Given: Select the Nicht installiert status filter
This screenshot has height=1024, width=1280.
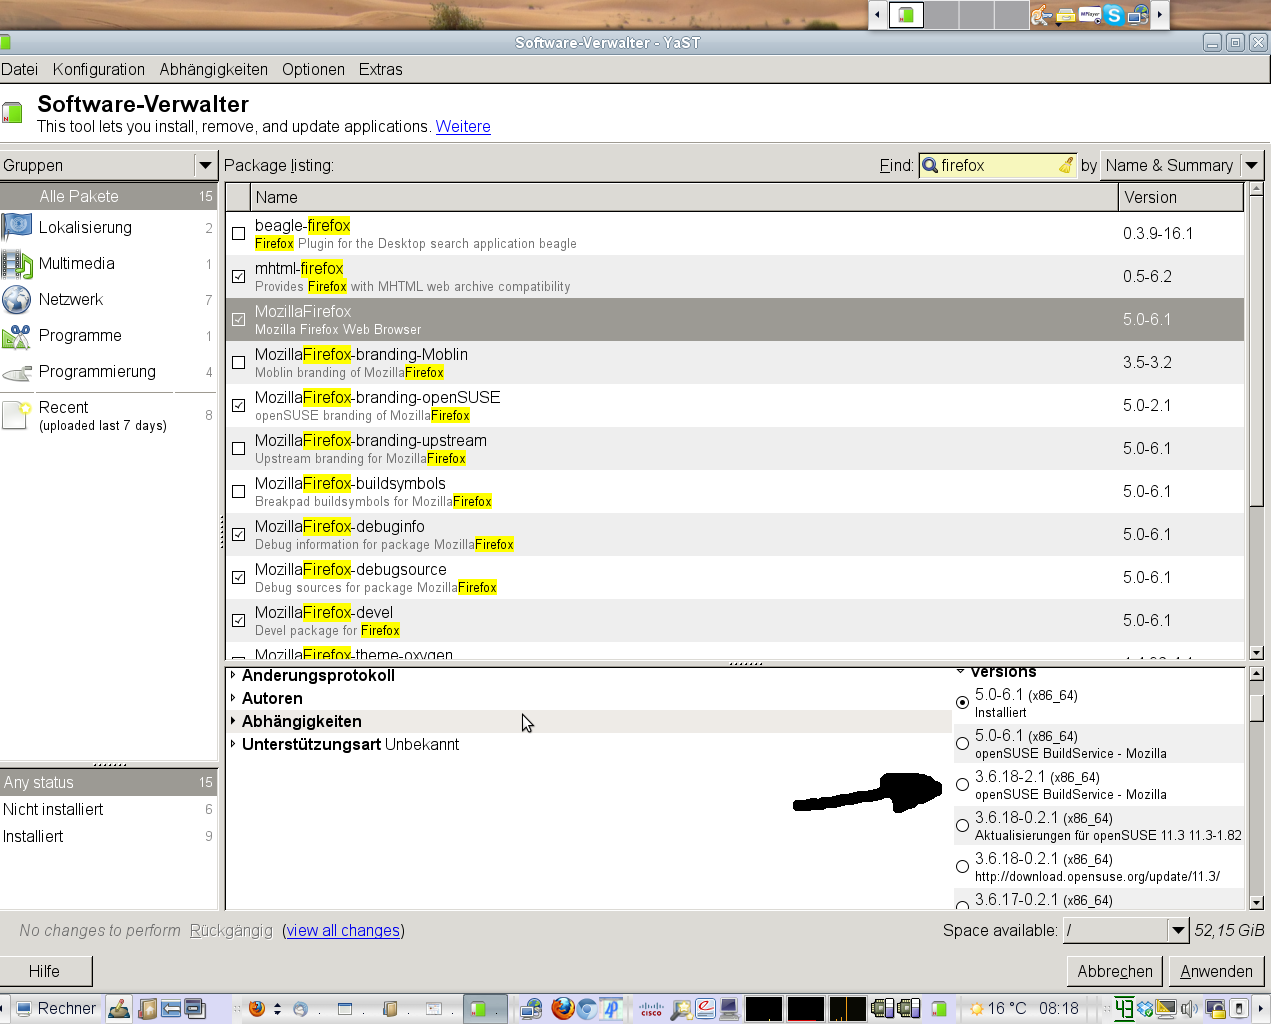Looking at the screenshot, I should coord(108,809).
